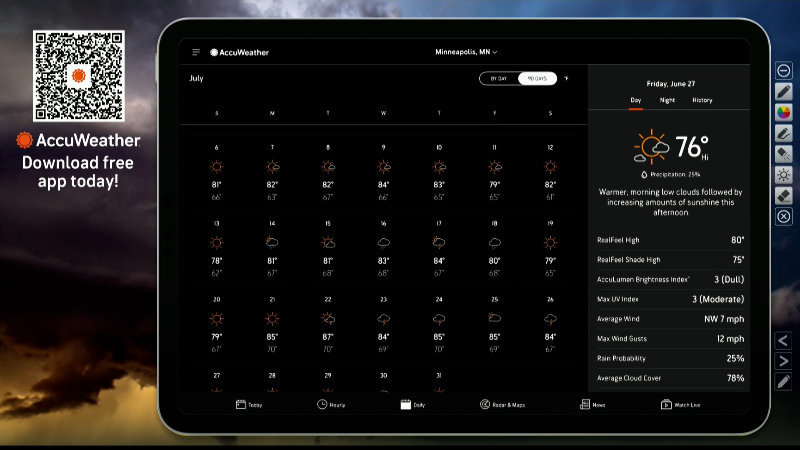Image resolution: width=800 pixels, height=450 pixels.
Task: Click the AccuLumen Brightness Index row
Action: click(x=670, y=280)
